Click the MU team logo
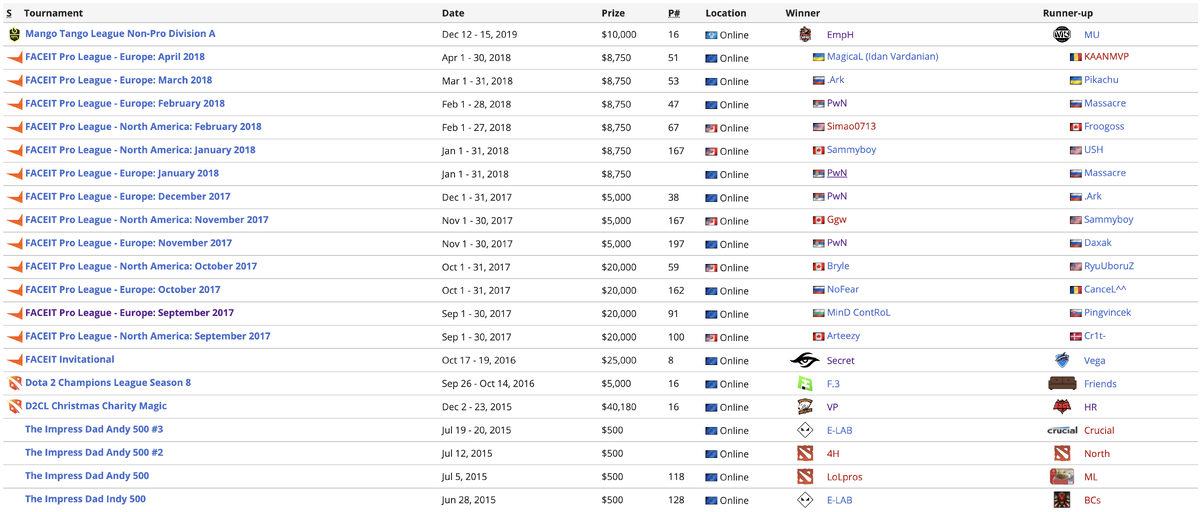The image size is (1200, 512). tap(1062, 35)
